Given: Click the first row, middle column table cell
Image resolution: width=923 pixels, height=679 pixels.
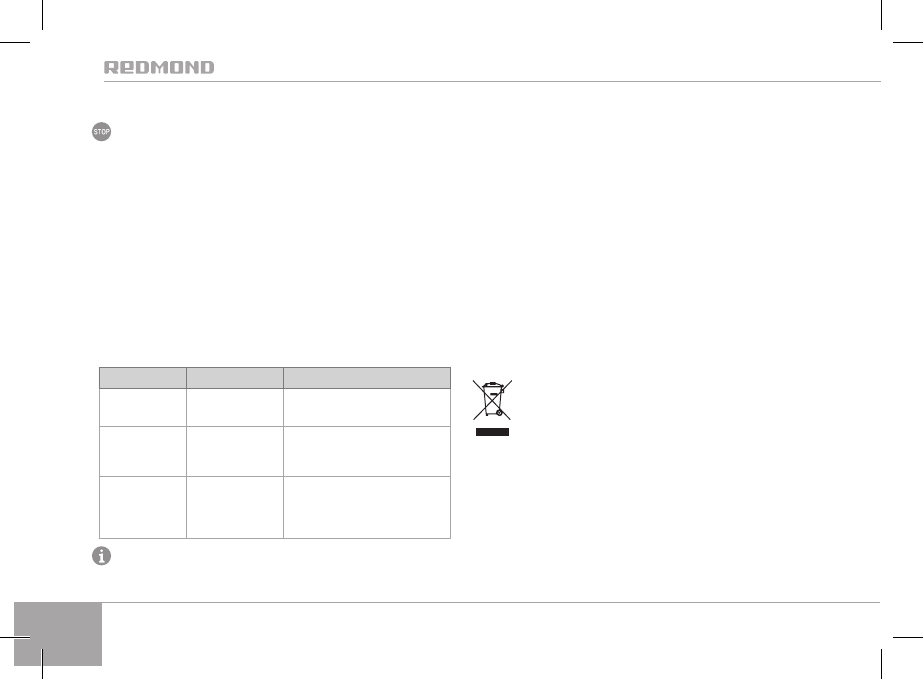Looking at the screenshot, I should pos(234,405).
